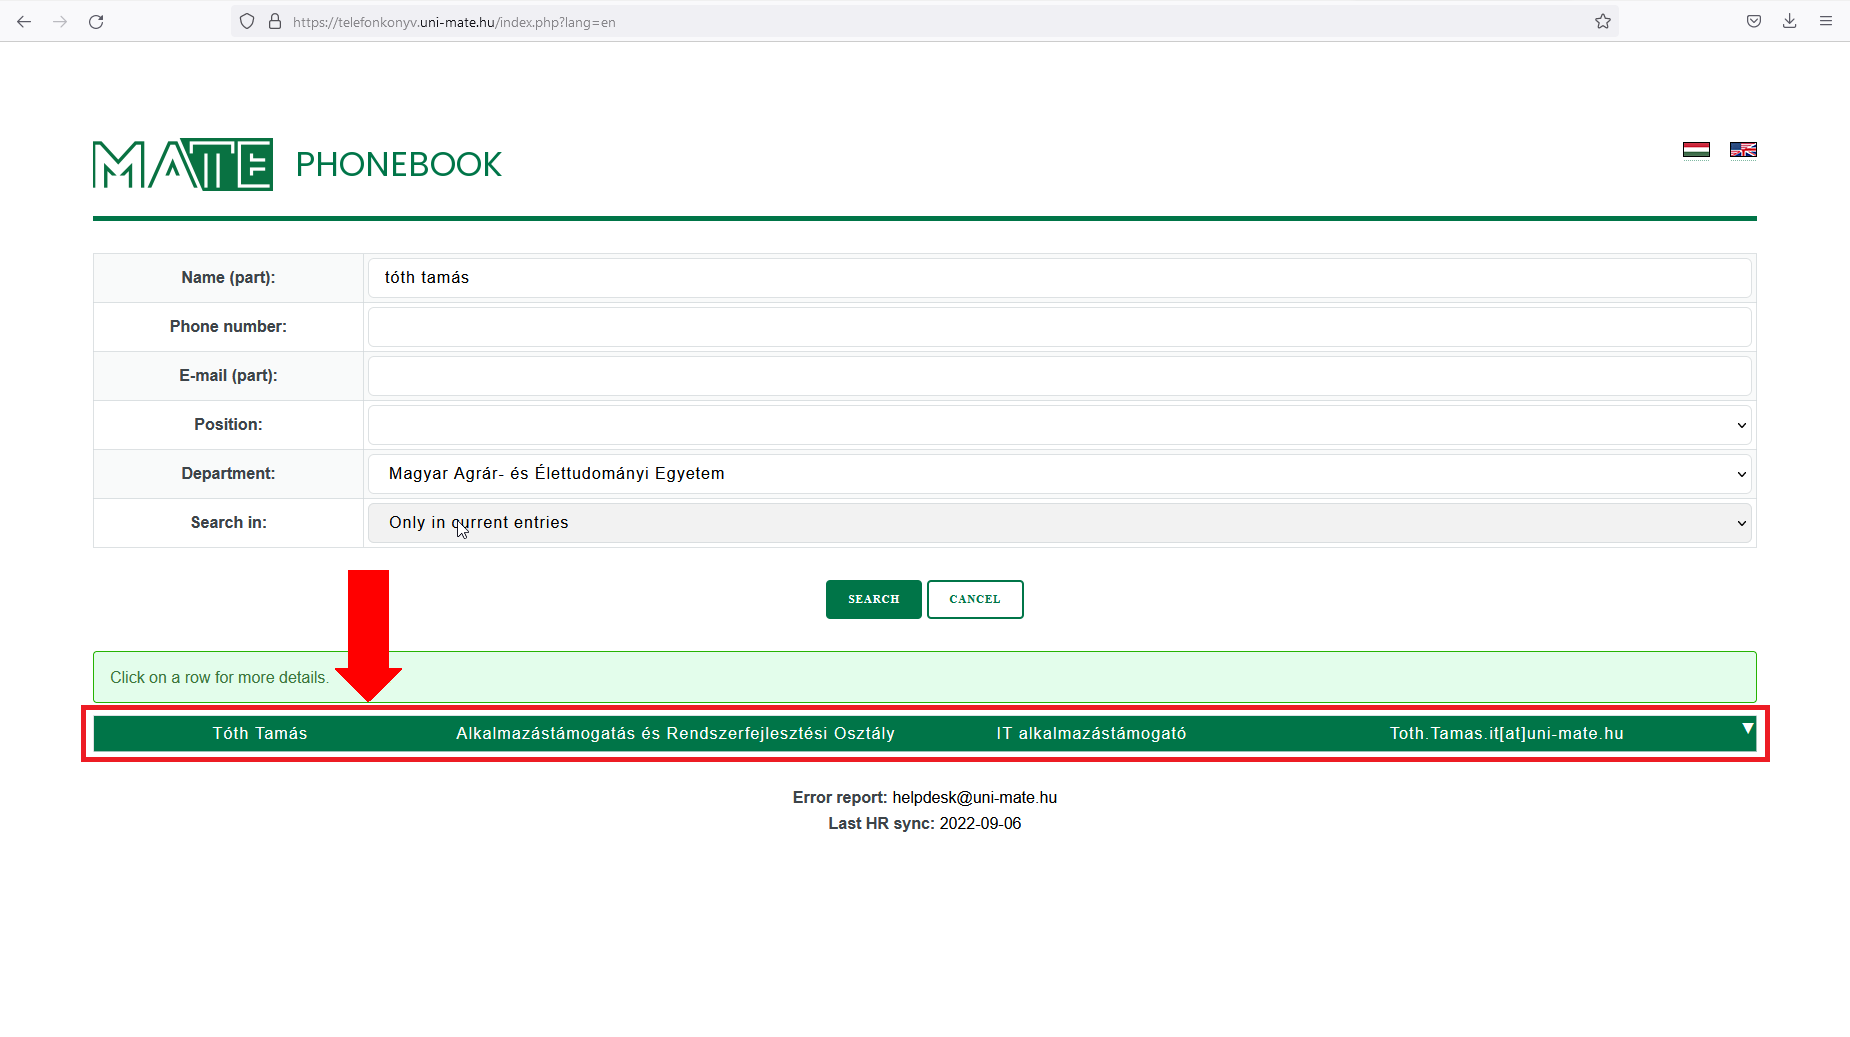Click the helpdesk@uni-mate.hu error report address

point(974,797)
